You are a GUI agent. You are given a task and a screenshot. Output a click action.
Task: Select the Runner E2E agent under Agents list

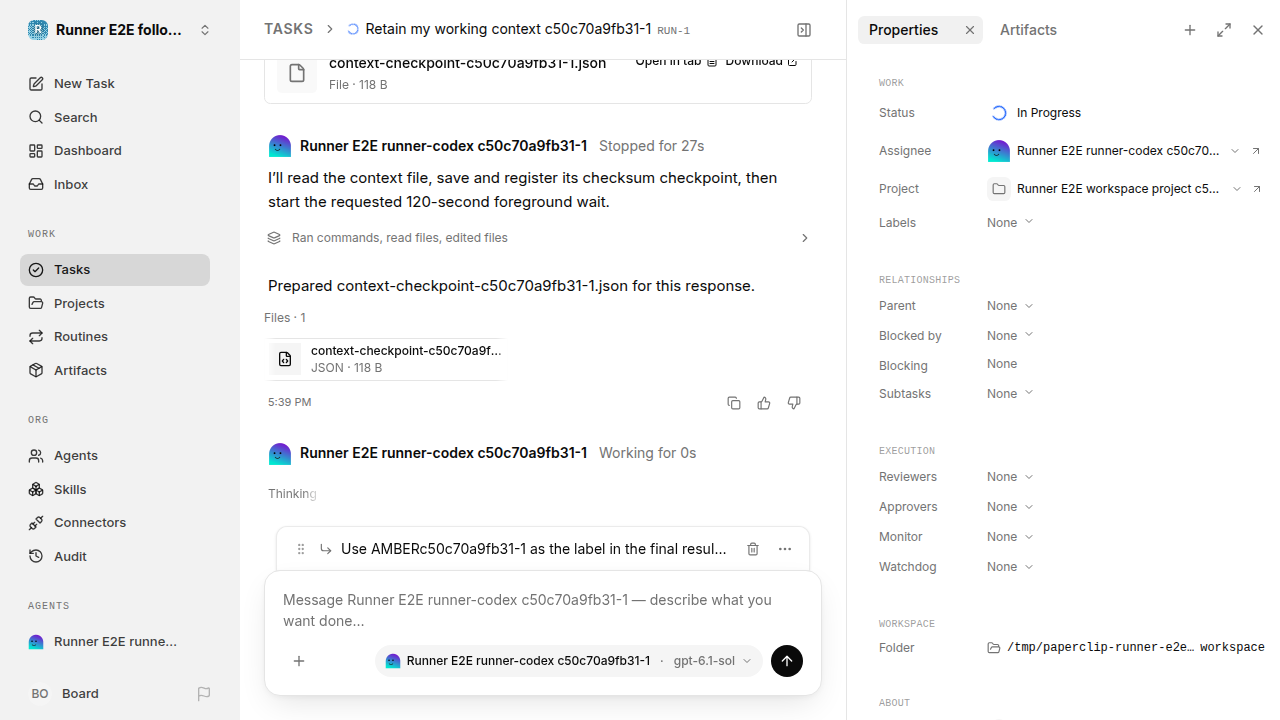pyautogui.click(x=115, y=642)
